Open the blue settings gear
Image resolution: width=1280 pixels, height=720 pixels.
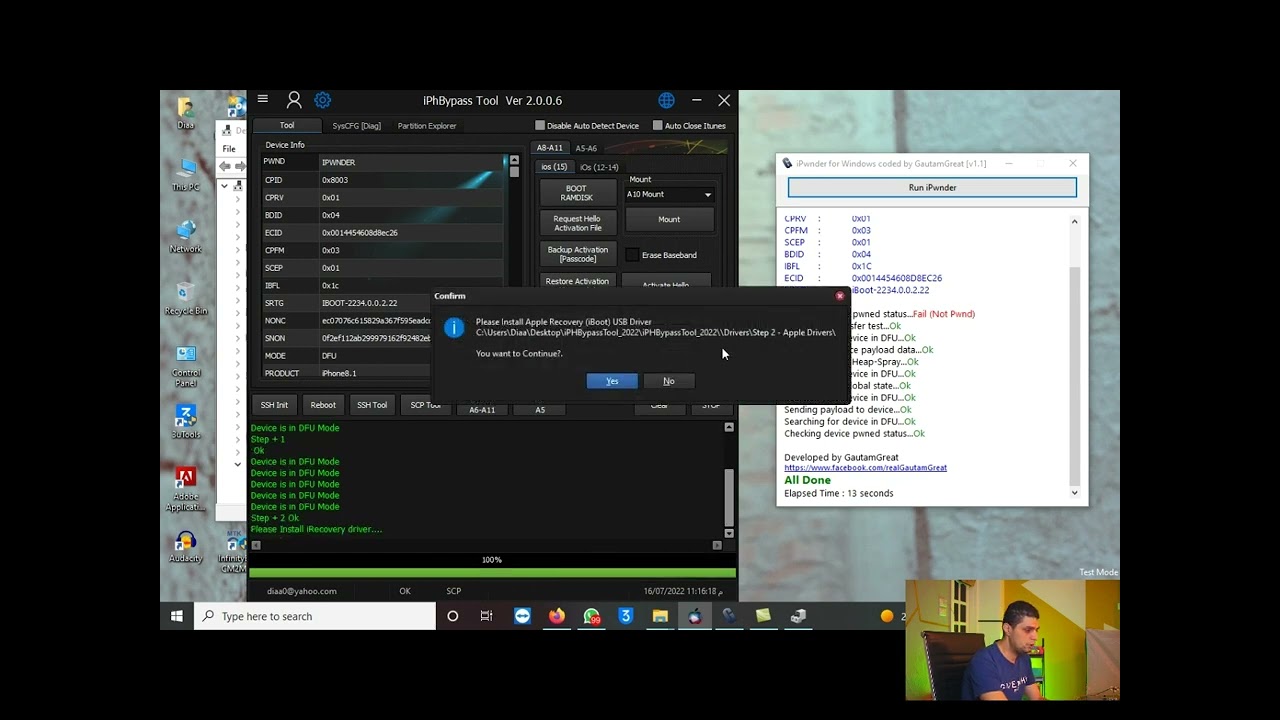click(x=322, y=100)
